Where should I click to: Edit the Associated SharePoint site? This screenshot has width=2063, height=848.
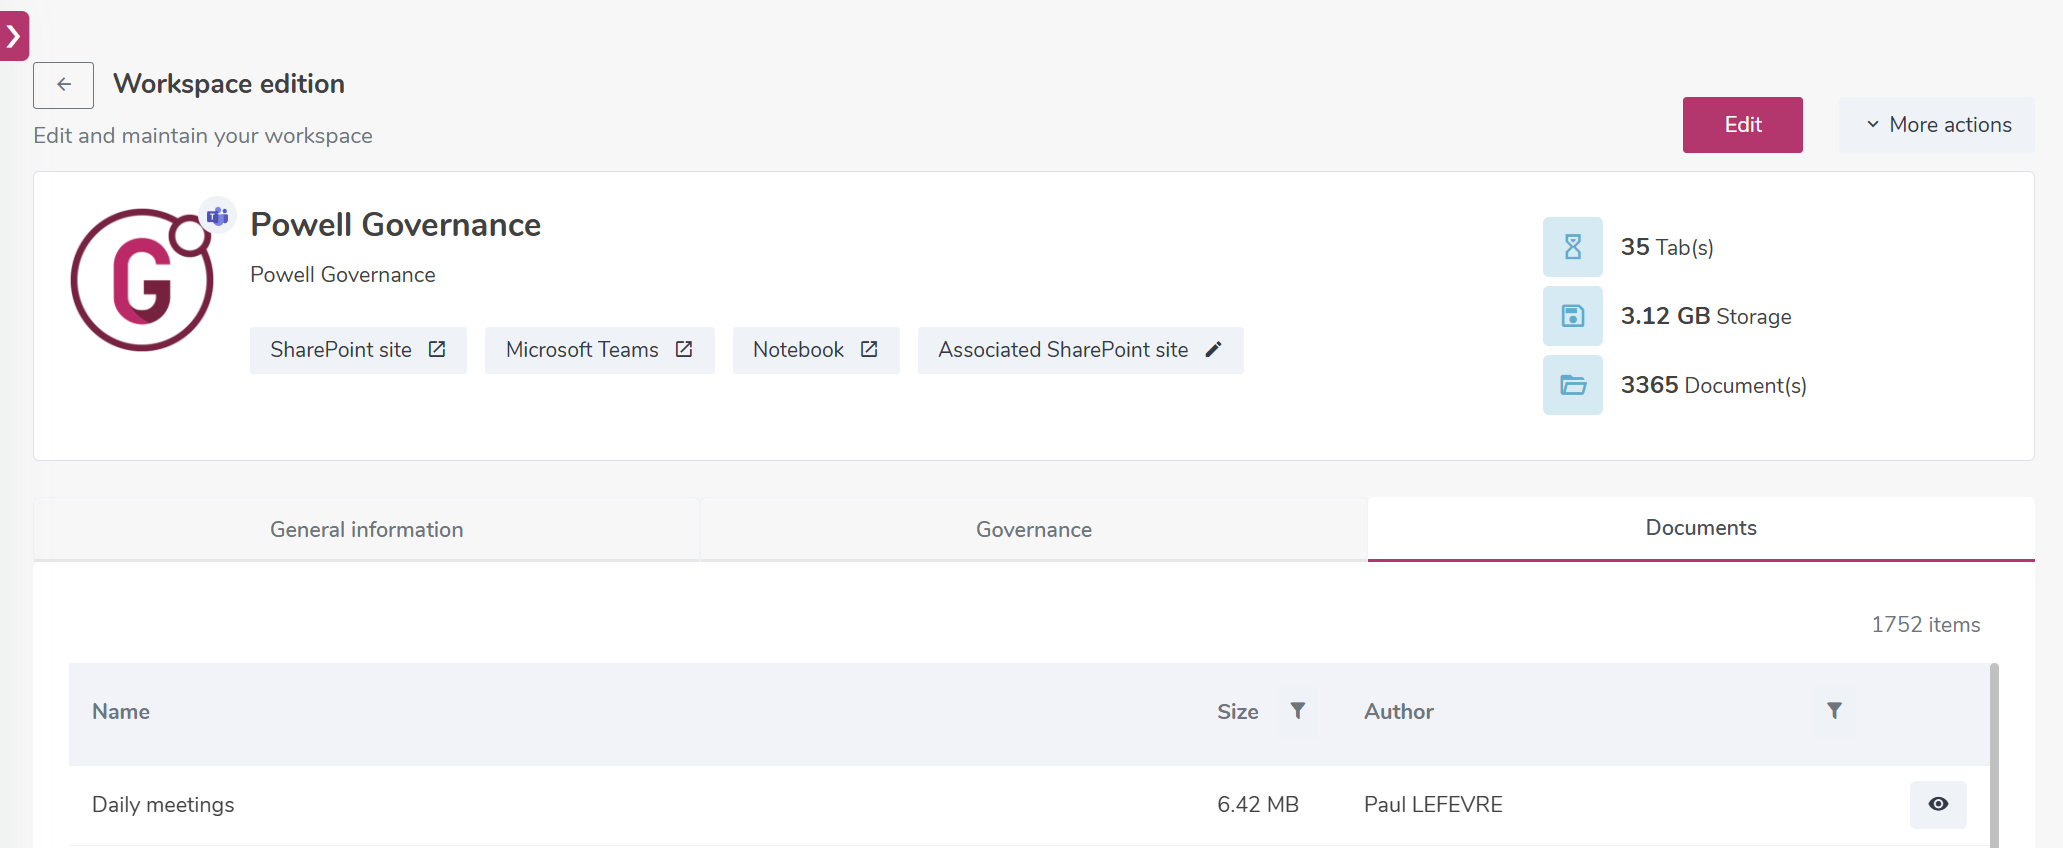1081,350
